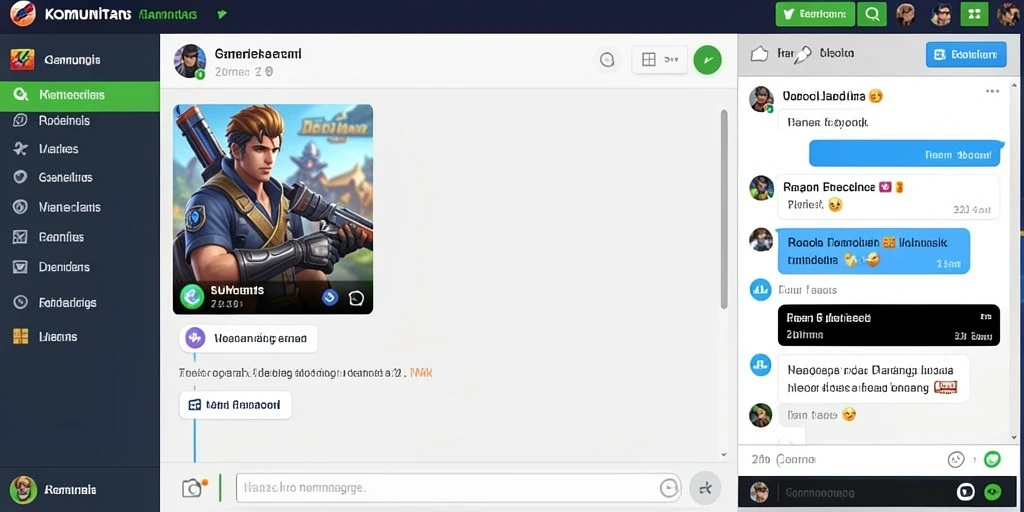
Task: Open the 'Mienecliams' sidebar item
Action: tap(80, 207)
